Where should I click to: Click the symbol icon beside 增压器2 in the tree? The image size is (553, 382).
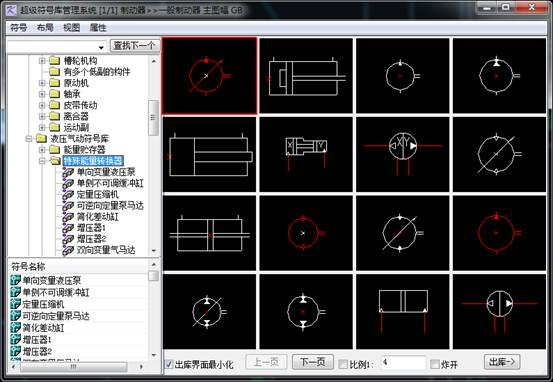pyautogui.click(x=68, y=239)
